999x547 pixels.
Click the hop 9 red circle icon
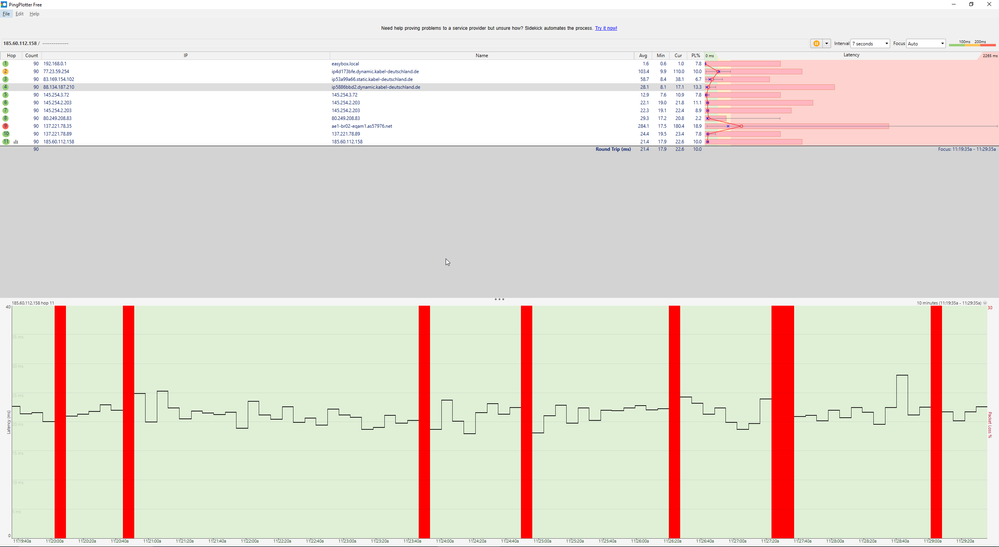[6, 126]
